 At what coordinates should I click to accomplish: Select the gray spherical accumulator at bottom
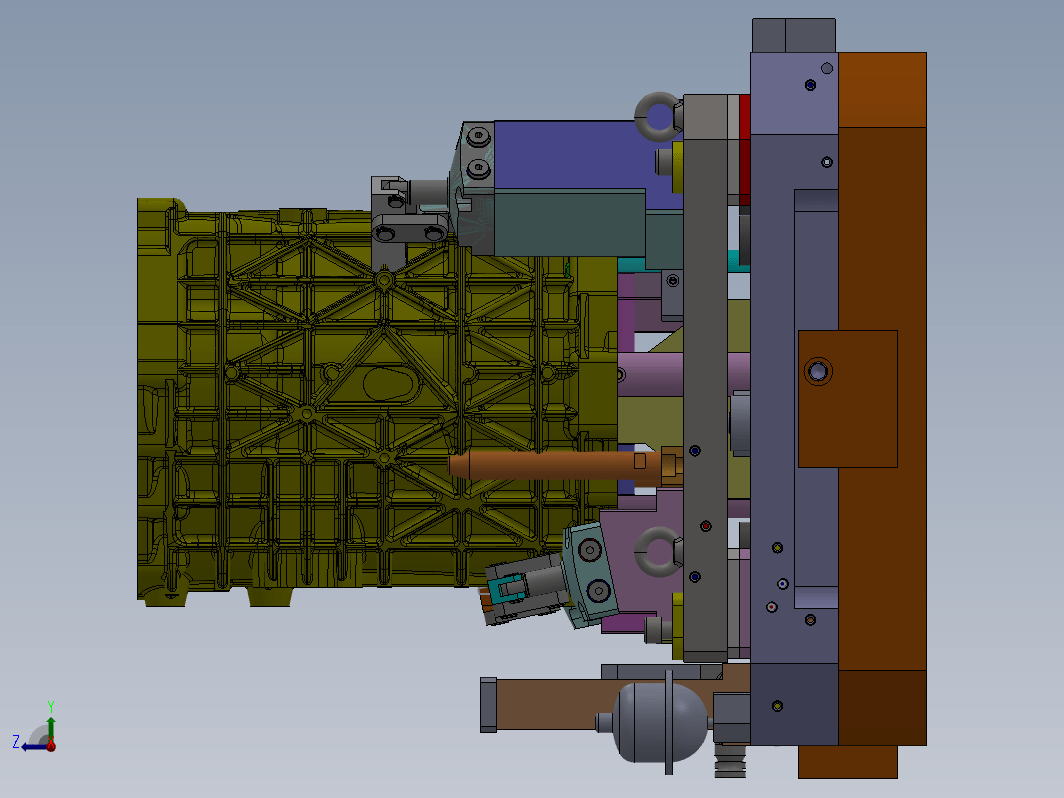pyautogui.click(x=660, y=722)
